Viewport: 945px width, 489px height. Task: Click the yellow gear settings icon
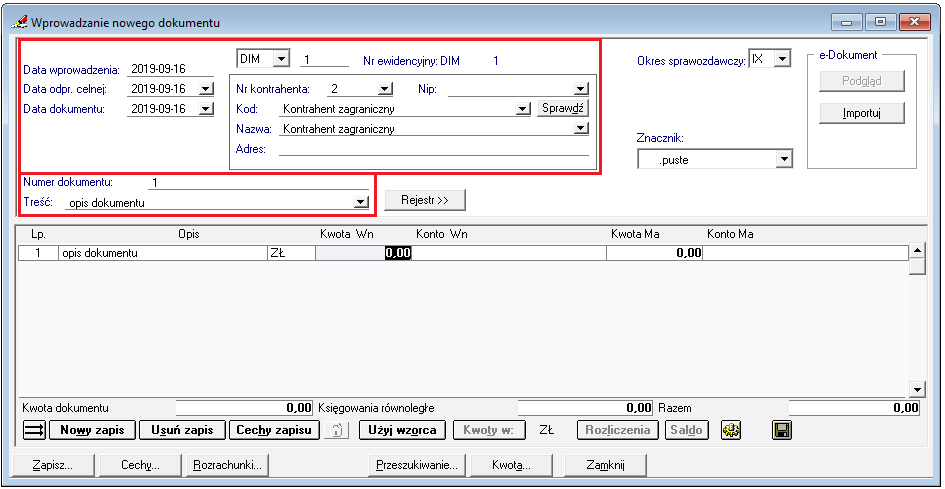pyautogui.click(x=732, y=431)
